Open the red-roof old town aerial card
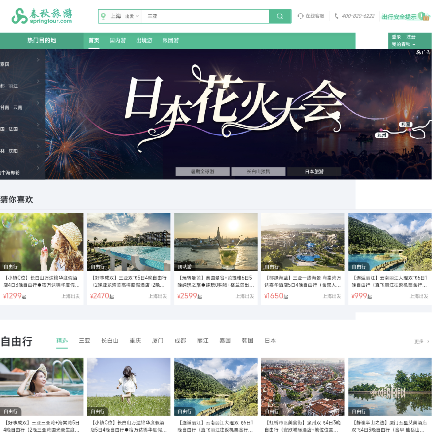 tap(303, 395)
